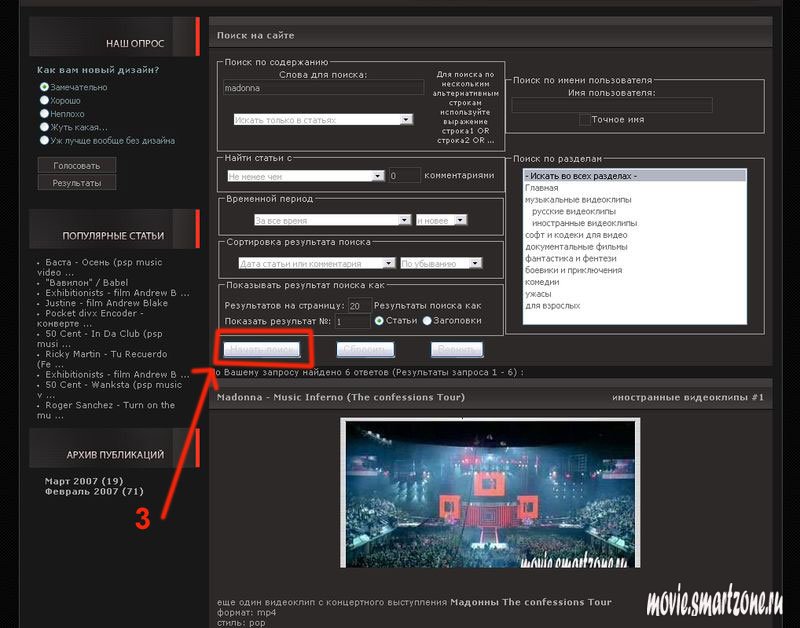Open '"Вавилон" / Babel' article link

point(87,282)
